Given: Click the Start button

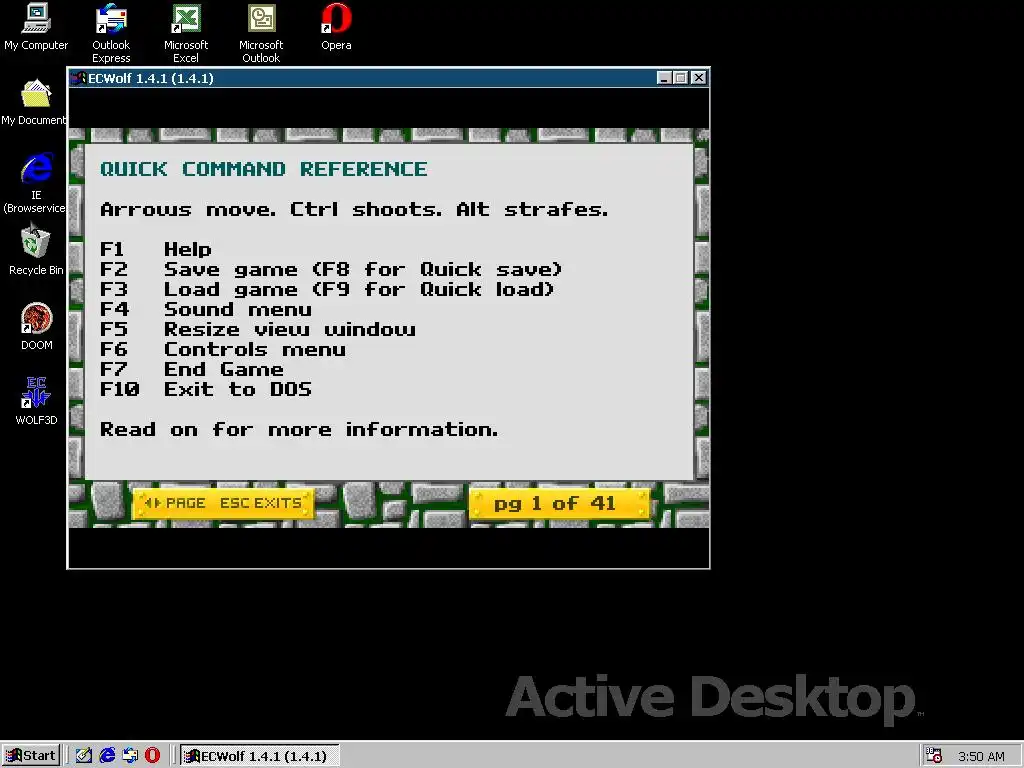Looking at the screenshot, I should (x=31, y=756).
